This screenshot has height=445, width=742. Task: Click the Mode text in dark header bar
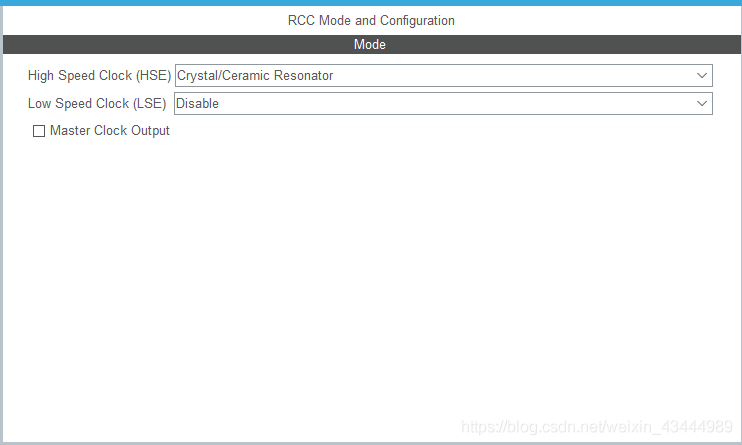pos(370,45)
